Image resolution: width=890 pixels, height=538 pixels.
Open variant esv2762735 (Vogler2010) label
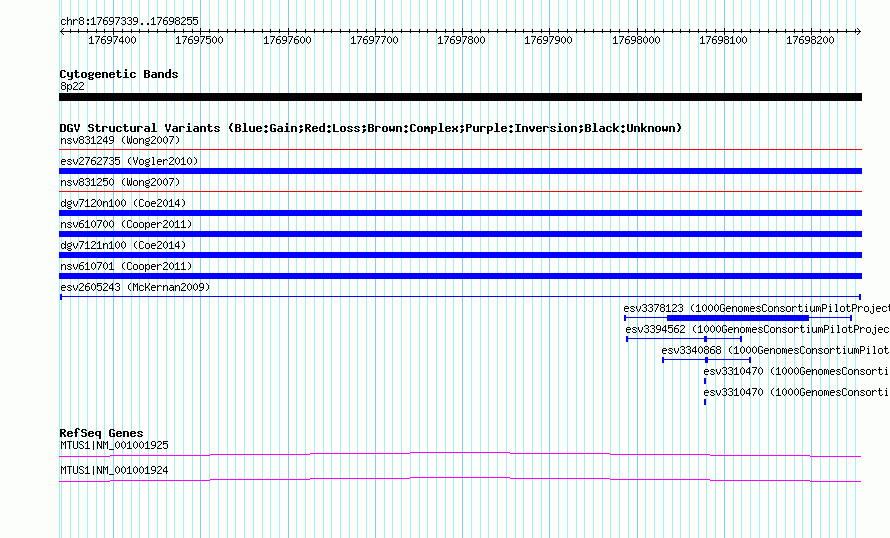pos(129,161)
